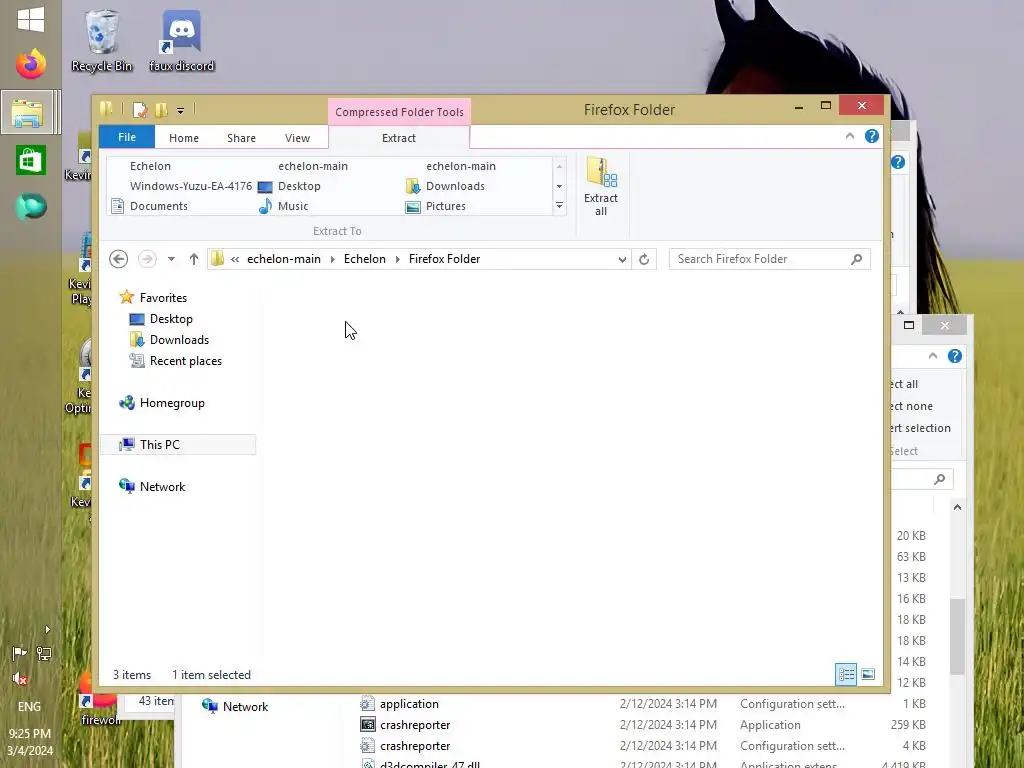1024x768 pixels.
Task: Open the Windows Store taskbar icon
Action: coord(31,160)
